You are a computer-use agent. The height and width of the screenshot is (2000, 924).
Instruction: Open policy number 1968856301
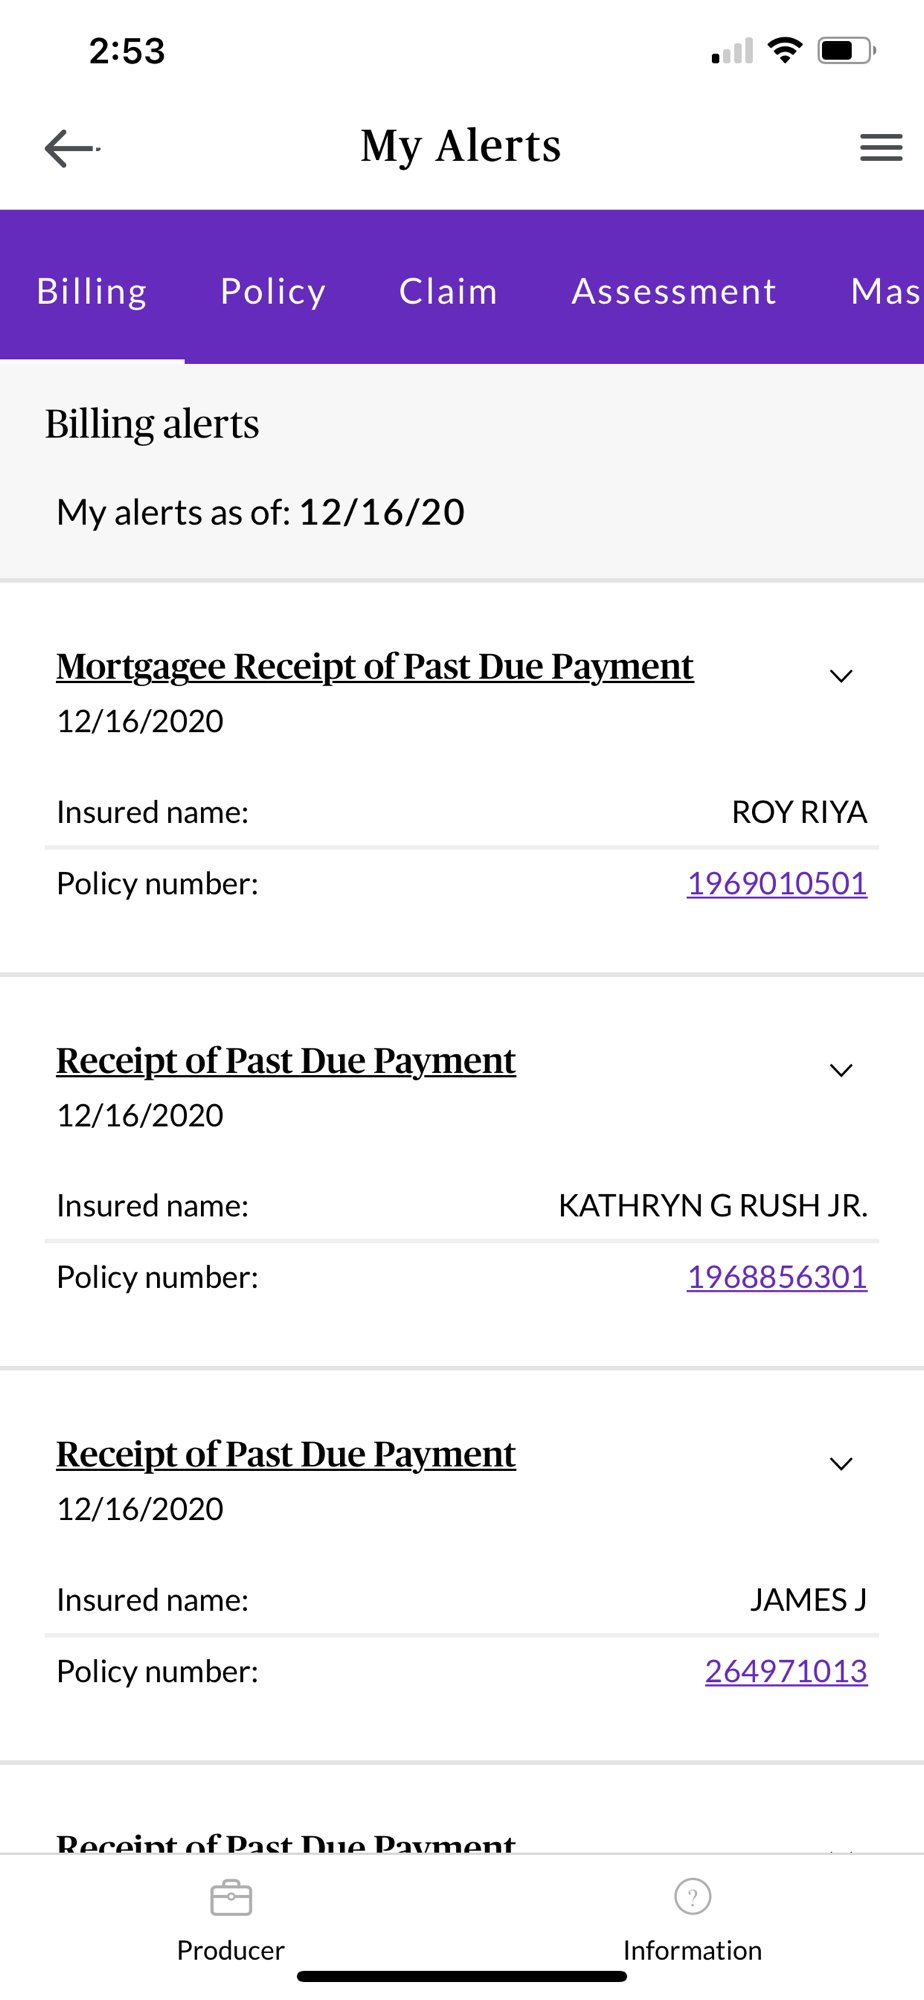[776, 1277]
